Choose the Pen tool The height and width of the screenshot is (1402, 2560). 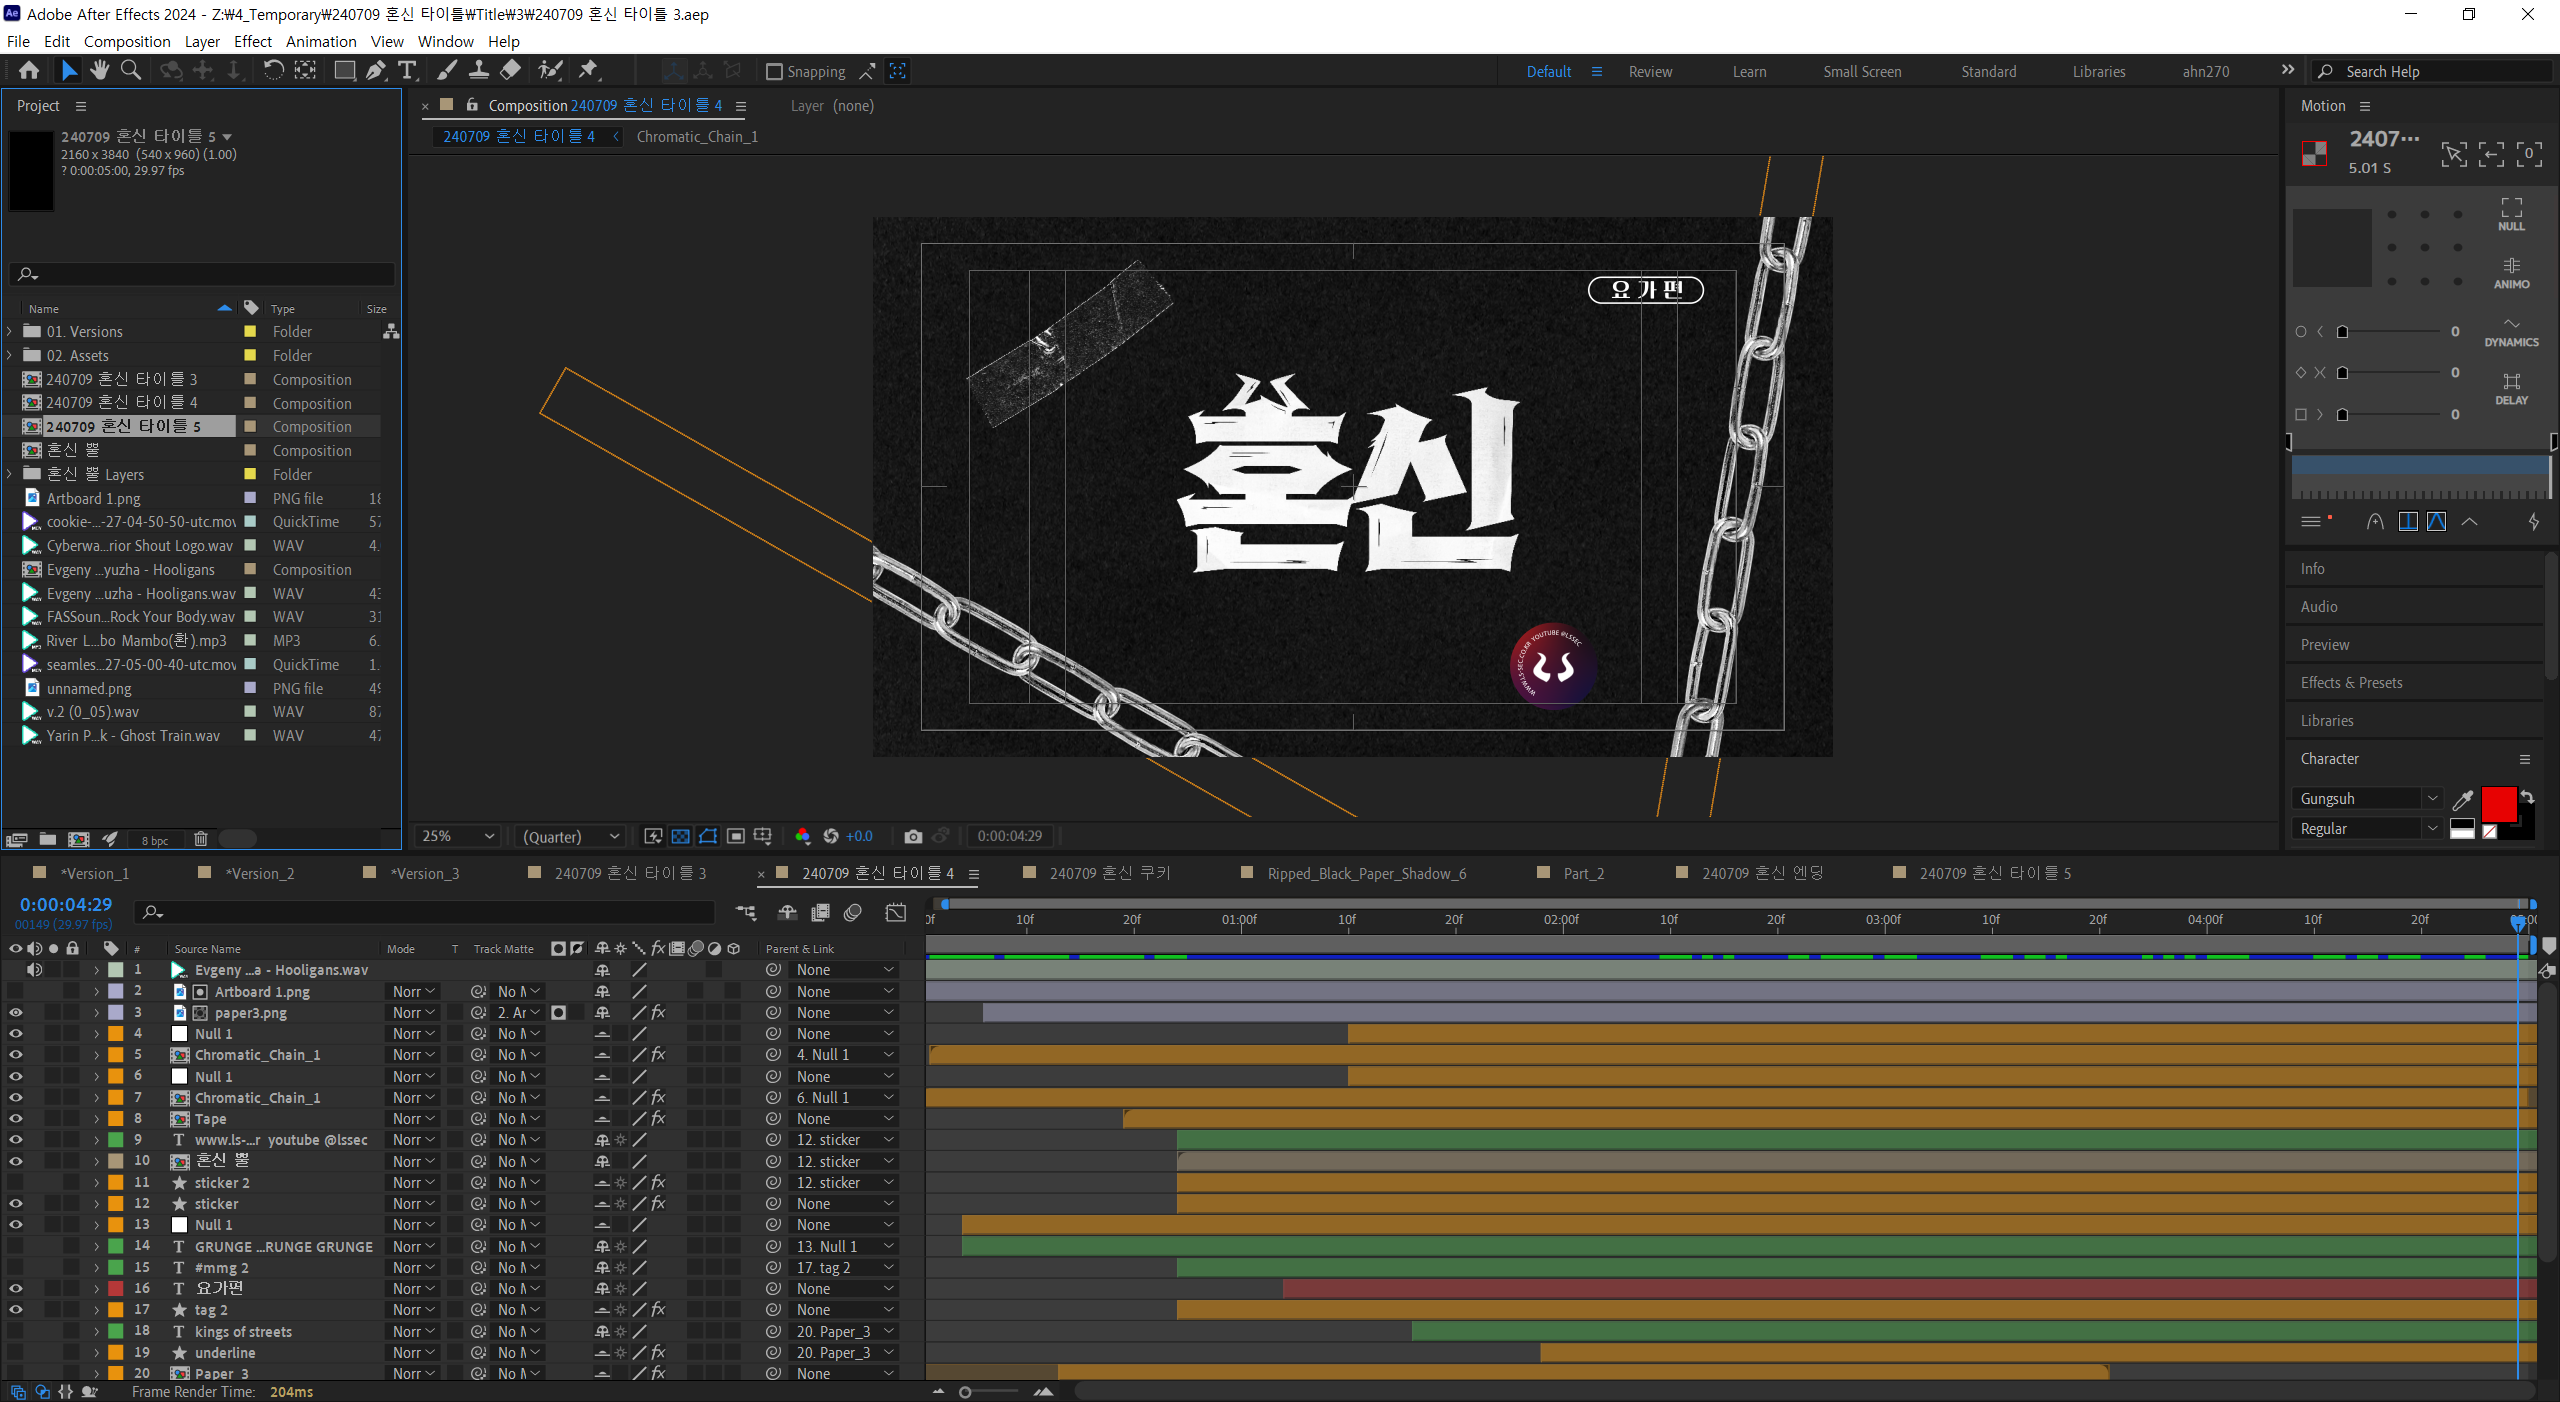[375, 70]
